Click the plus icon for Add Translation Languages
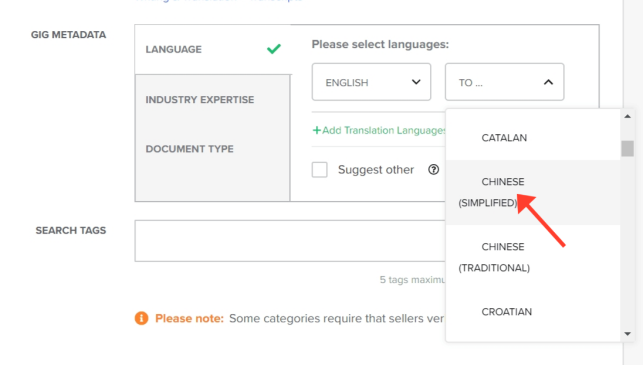Viewport: 643px width, 365px height. 317,130
